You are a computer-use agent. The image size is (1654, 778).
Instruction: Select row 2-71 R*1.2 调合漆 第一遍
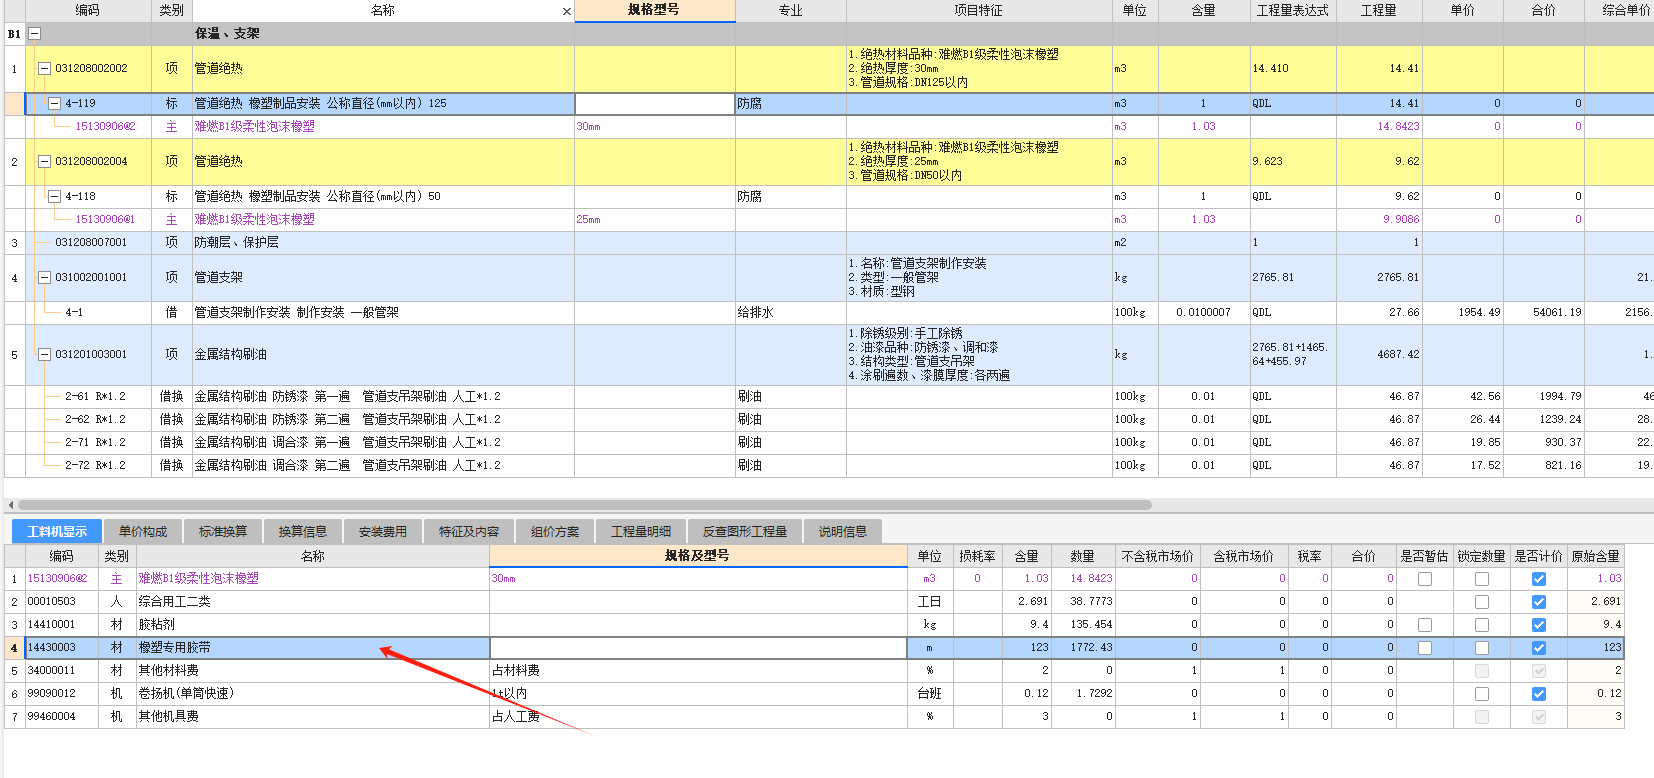click(828, 442)
